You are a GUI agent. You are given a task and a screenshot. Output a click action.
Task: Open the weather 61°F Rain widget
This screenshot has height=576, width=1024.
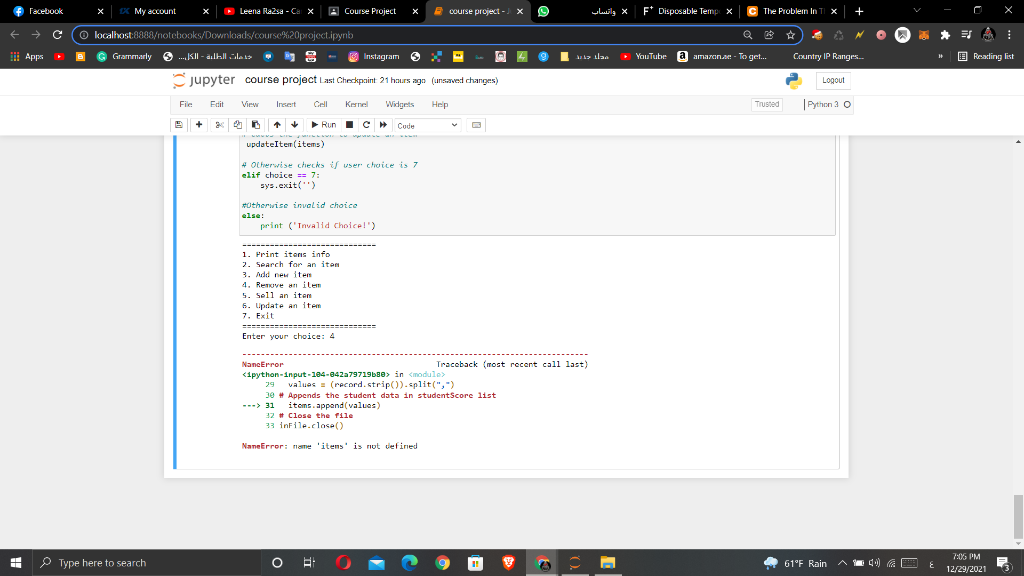point(795,562)
